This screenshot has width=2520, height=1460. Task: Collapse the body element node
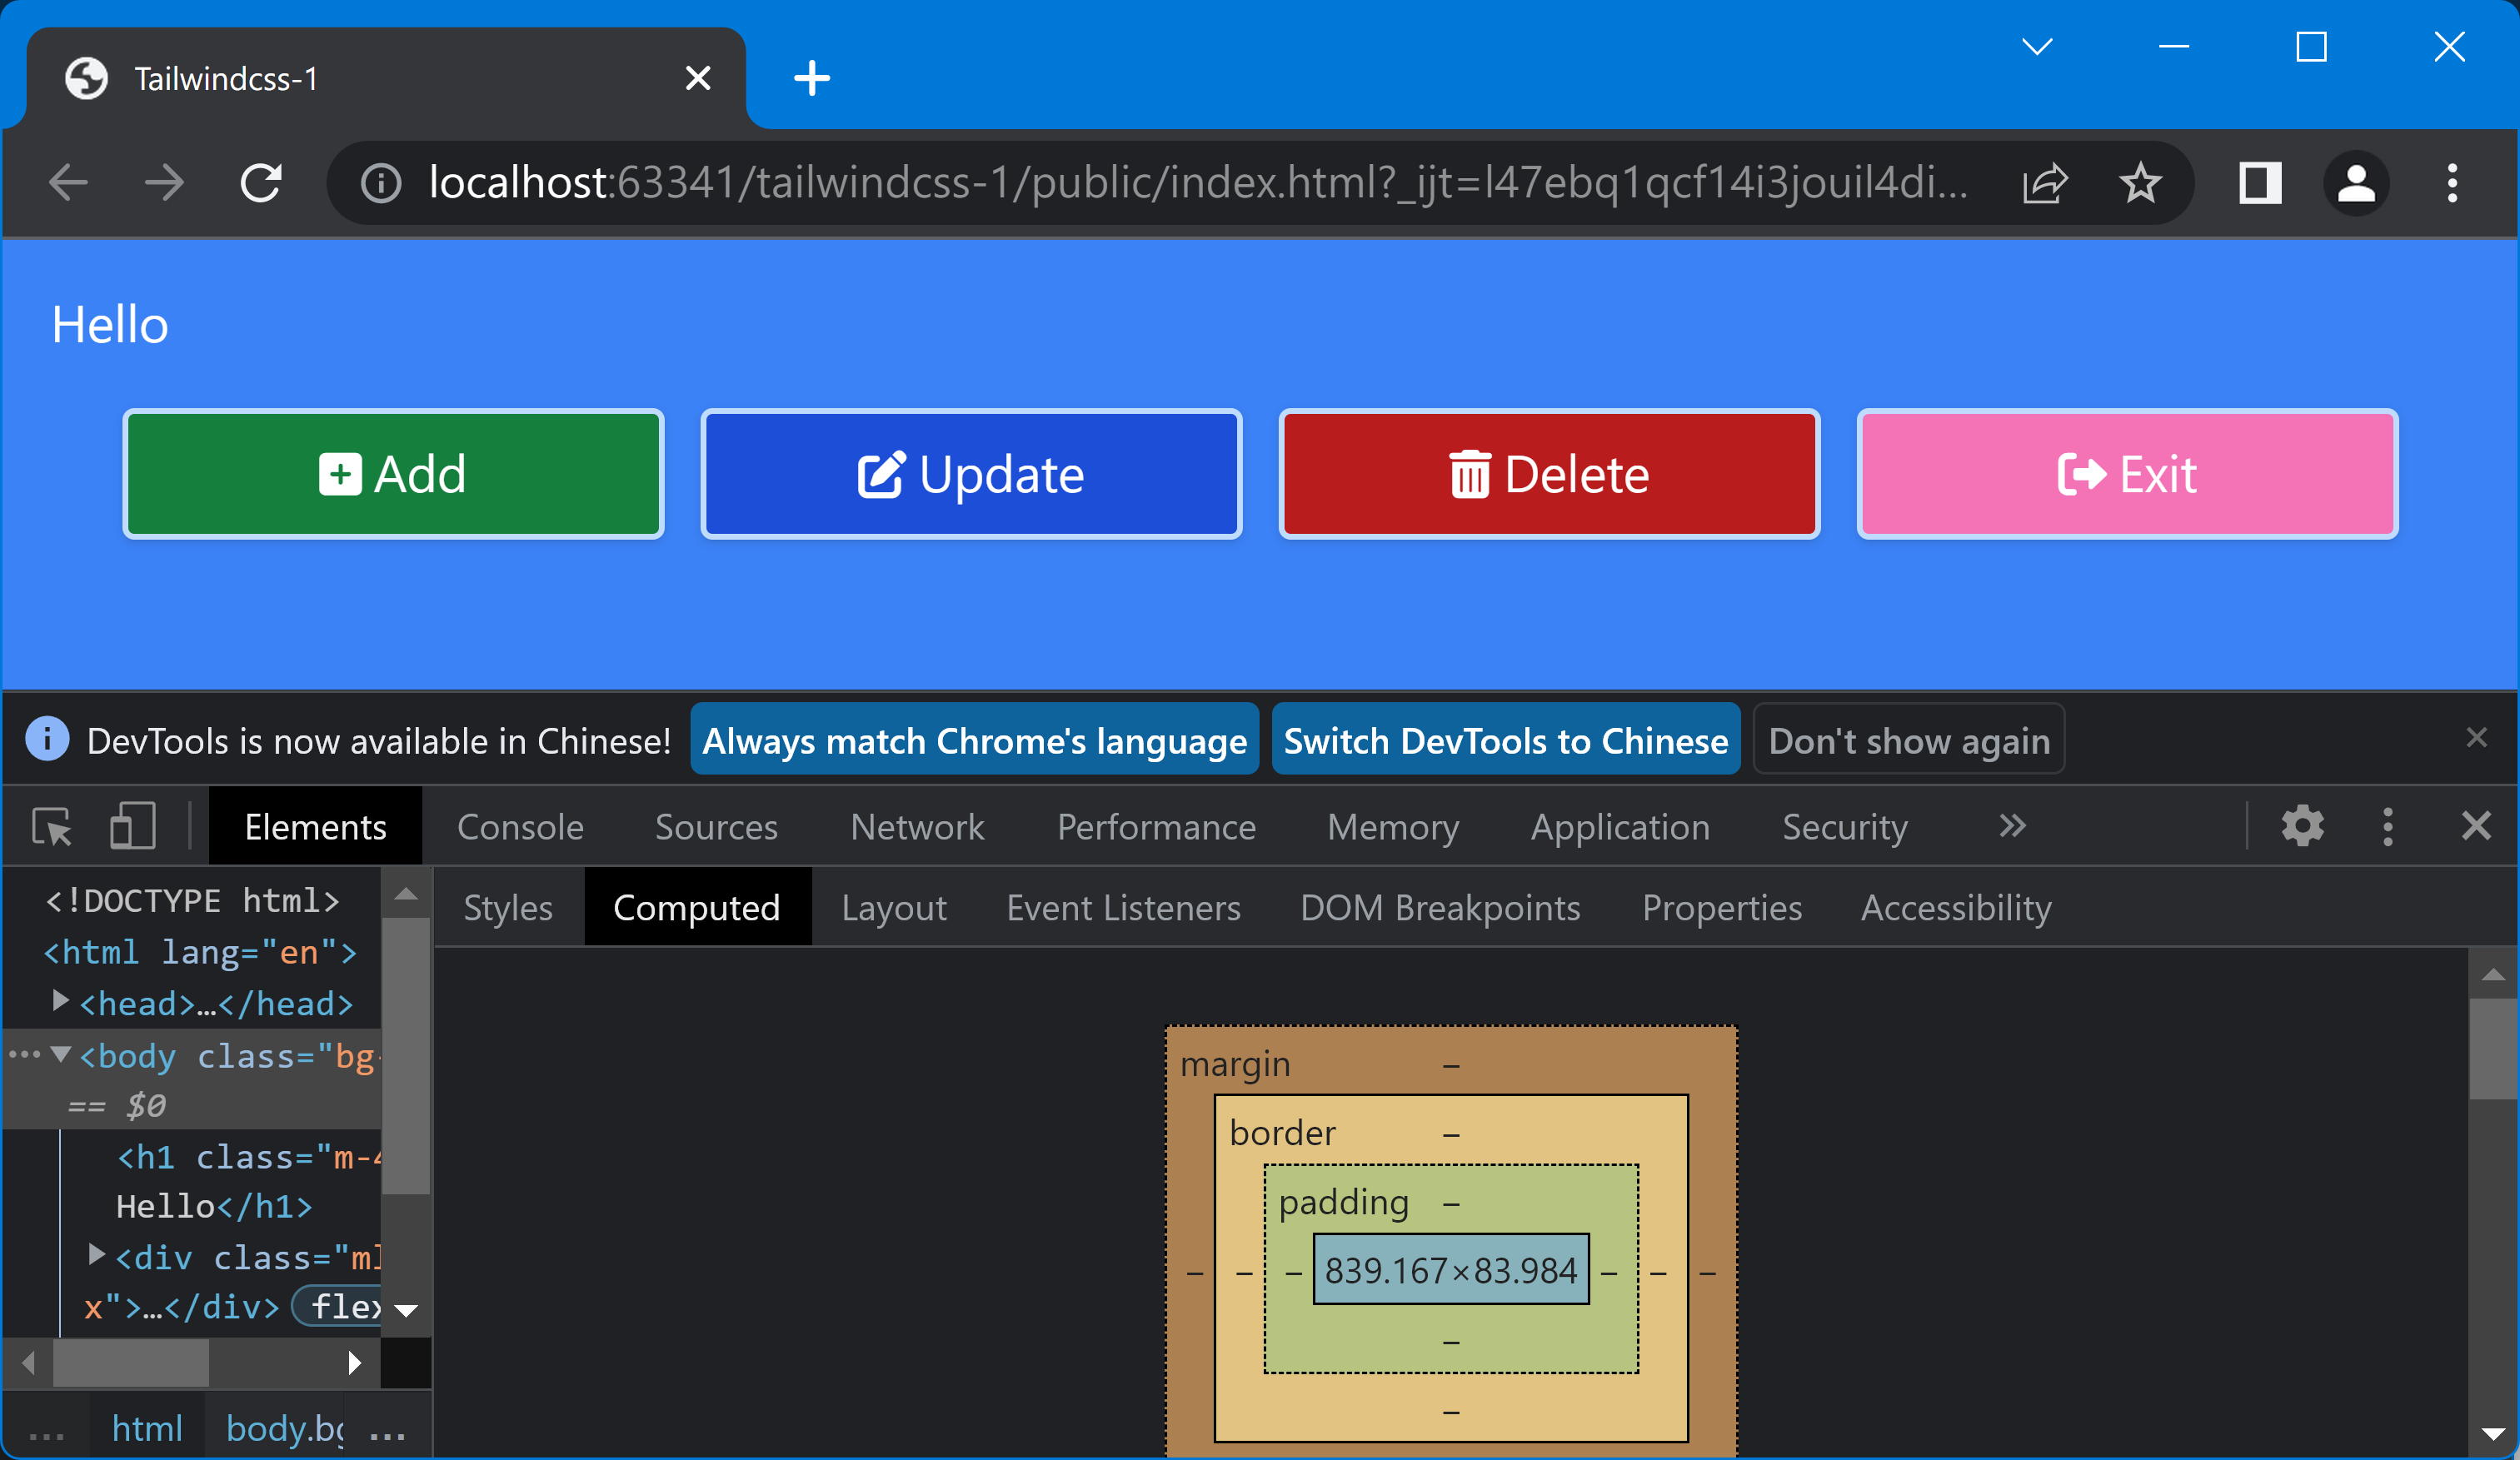pos(60,1054)
